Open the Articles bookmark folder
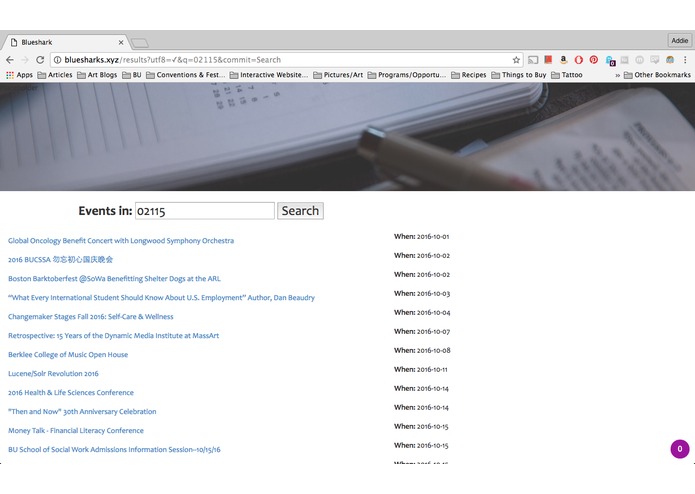Screen dimensions: 695x494 (x=55, y=75)
